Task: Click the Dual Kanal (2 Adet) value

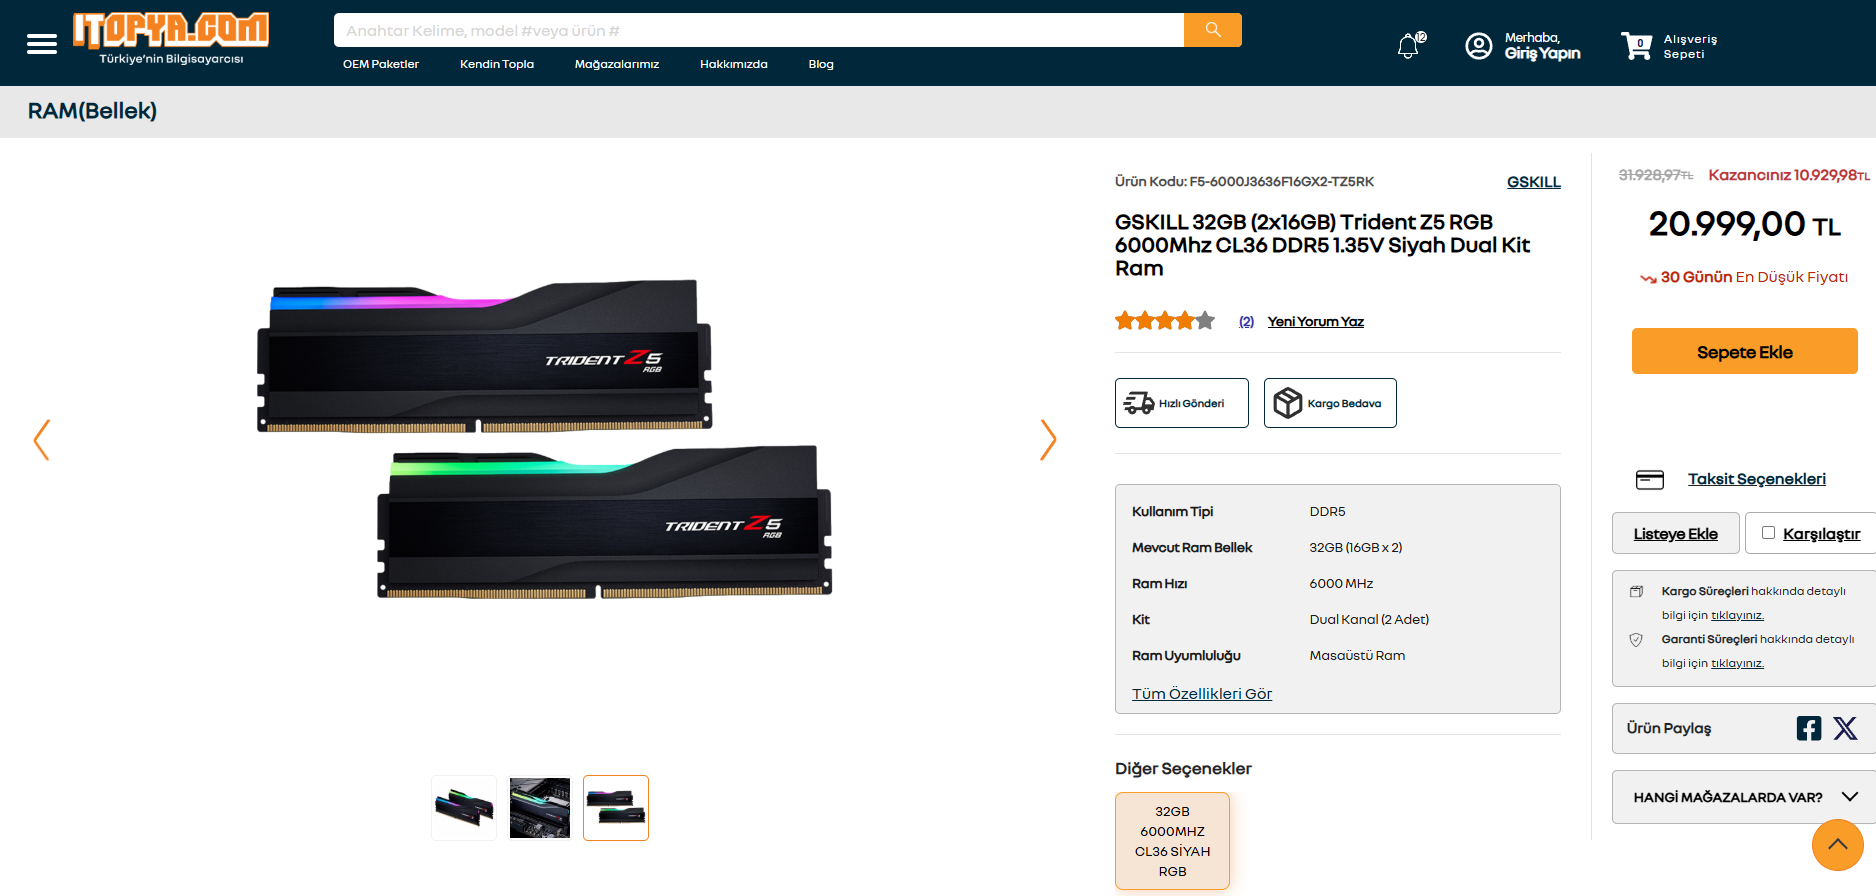Action: 1369,620
